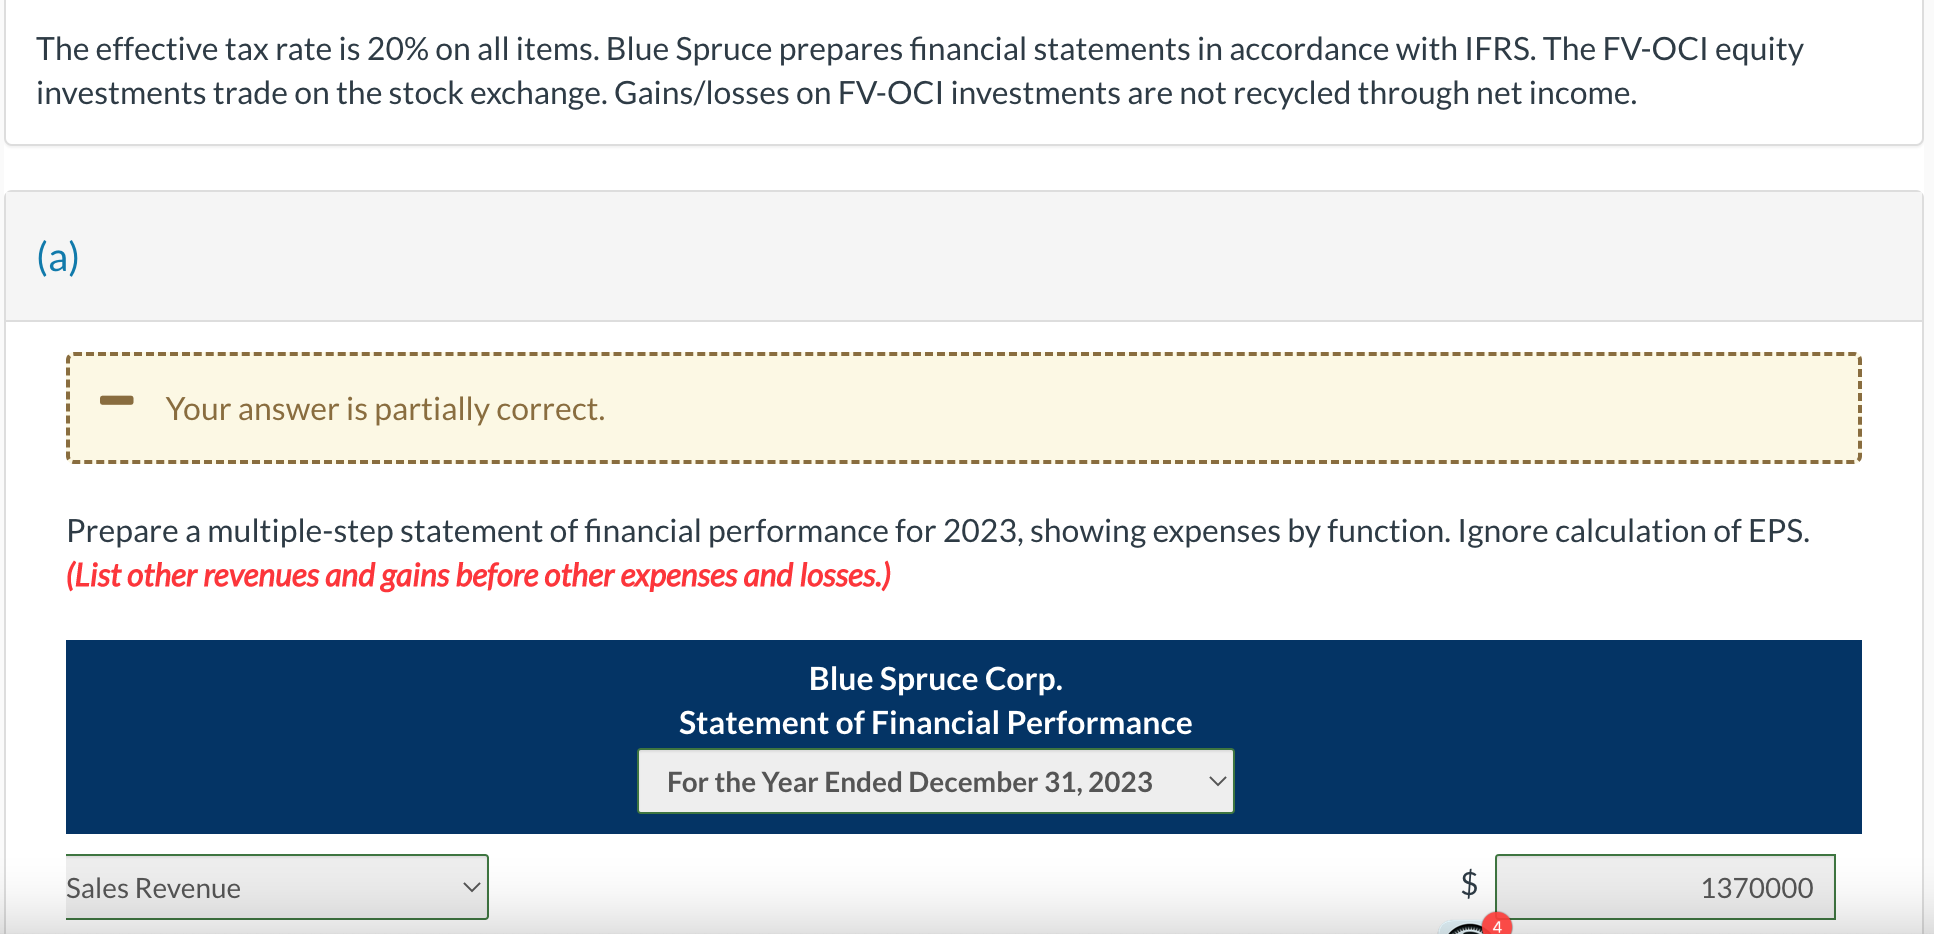Click the Blue Spruce Corp. statement header
The width and height of the screenshot is (1934, 934).
pyautogui.click(x=935, y=678)
